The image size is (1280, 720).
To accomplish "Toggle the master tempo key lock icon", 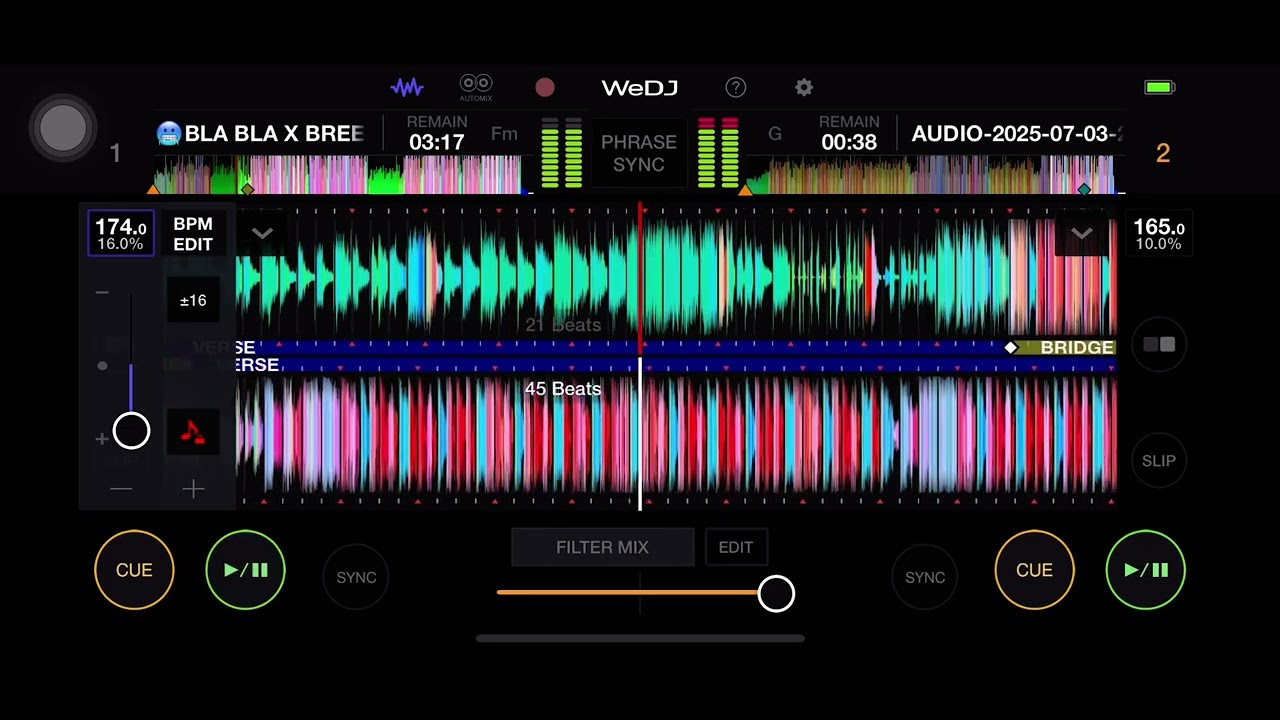I will (x=193, y=432).
